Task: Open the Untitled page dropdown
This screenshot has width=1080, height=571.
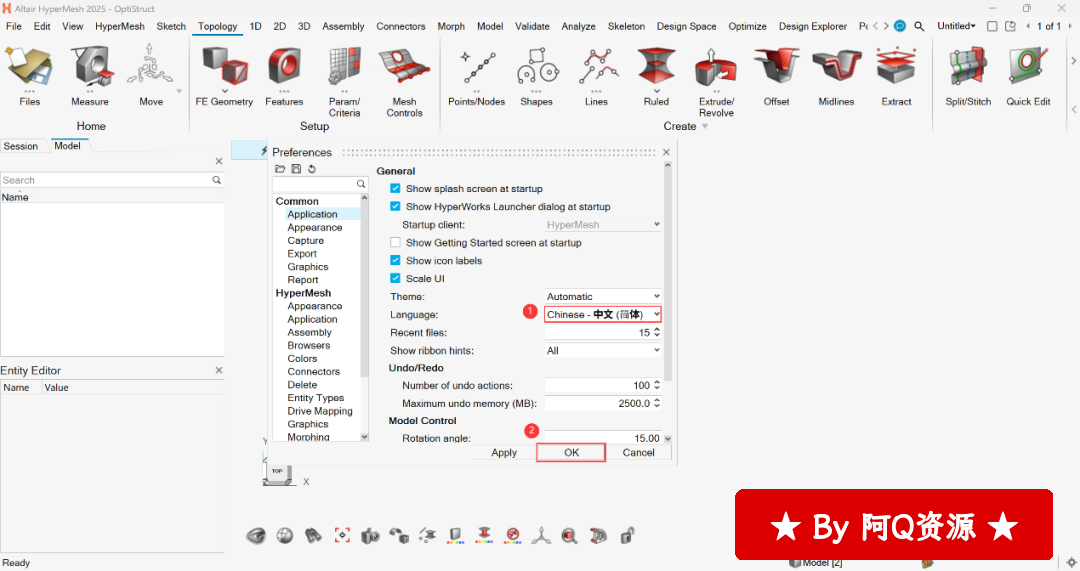Action: tap(957, 26)
